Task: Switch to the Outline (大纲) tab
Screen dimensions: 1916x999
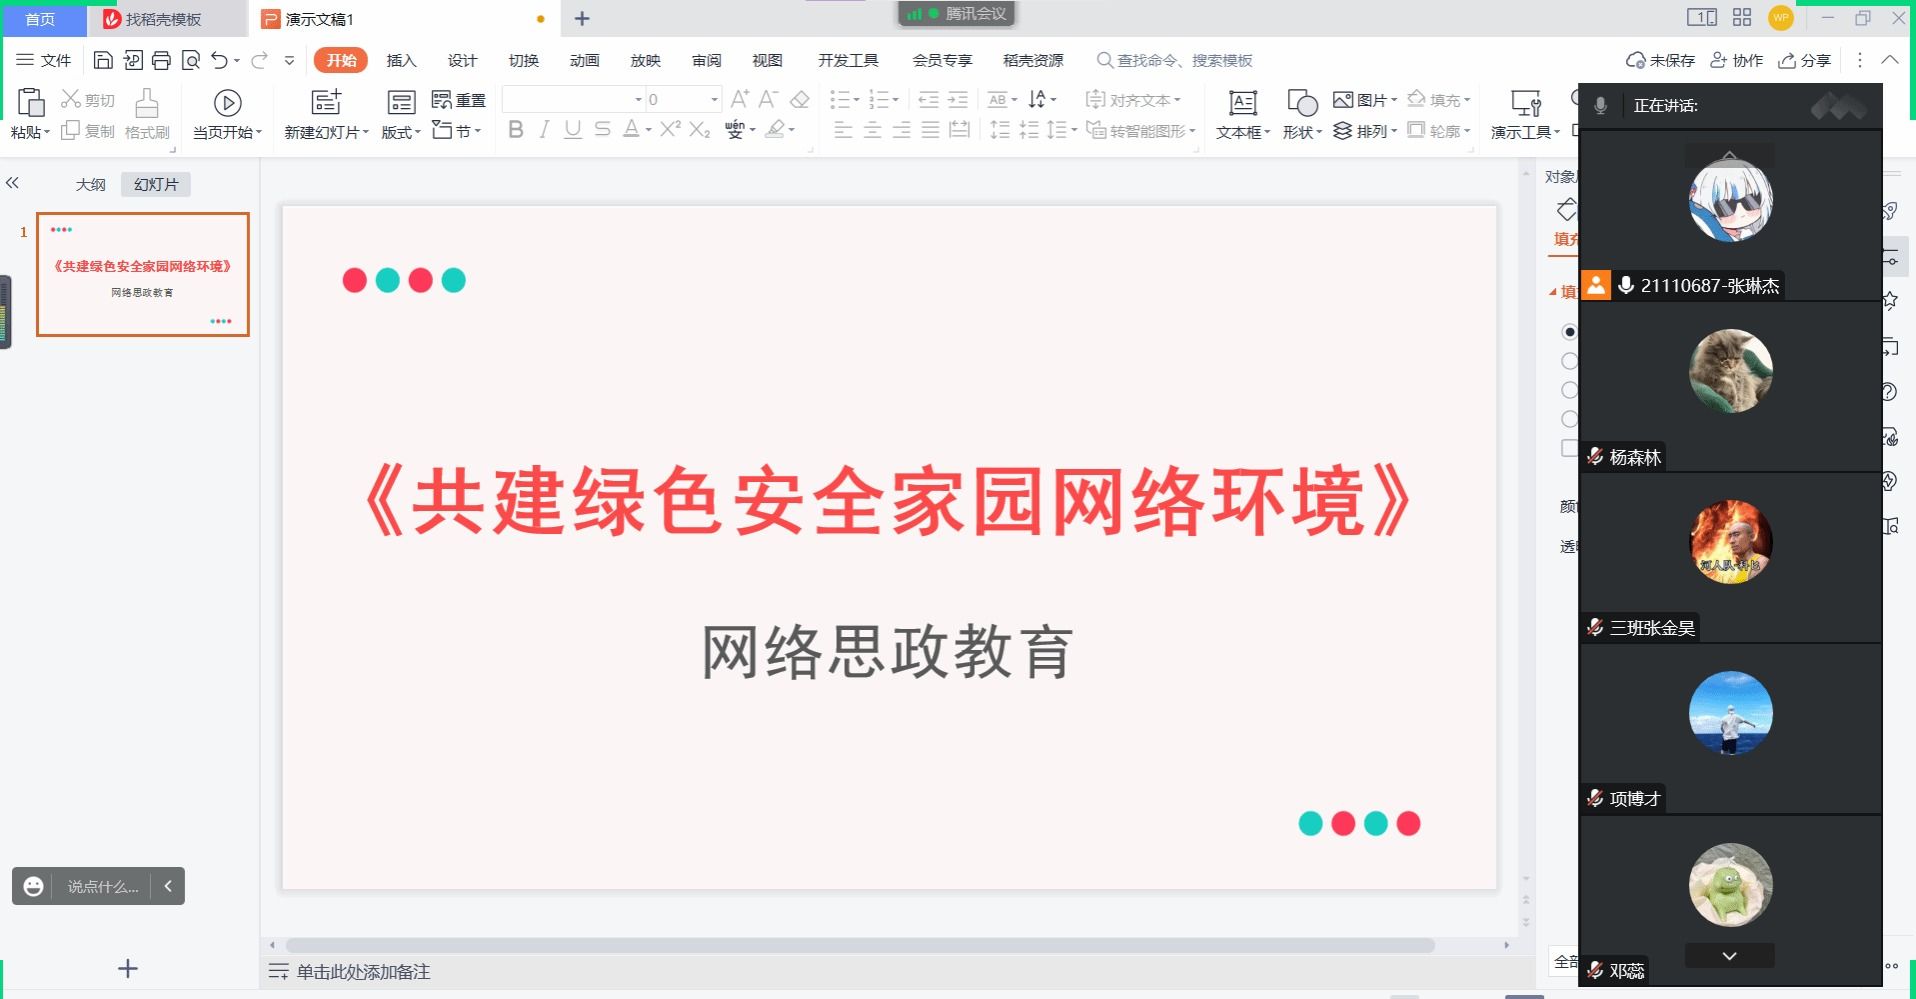Action: 90,184
